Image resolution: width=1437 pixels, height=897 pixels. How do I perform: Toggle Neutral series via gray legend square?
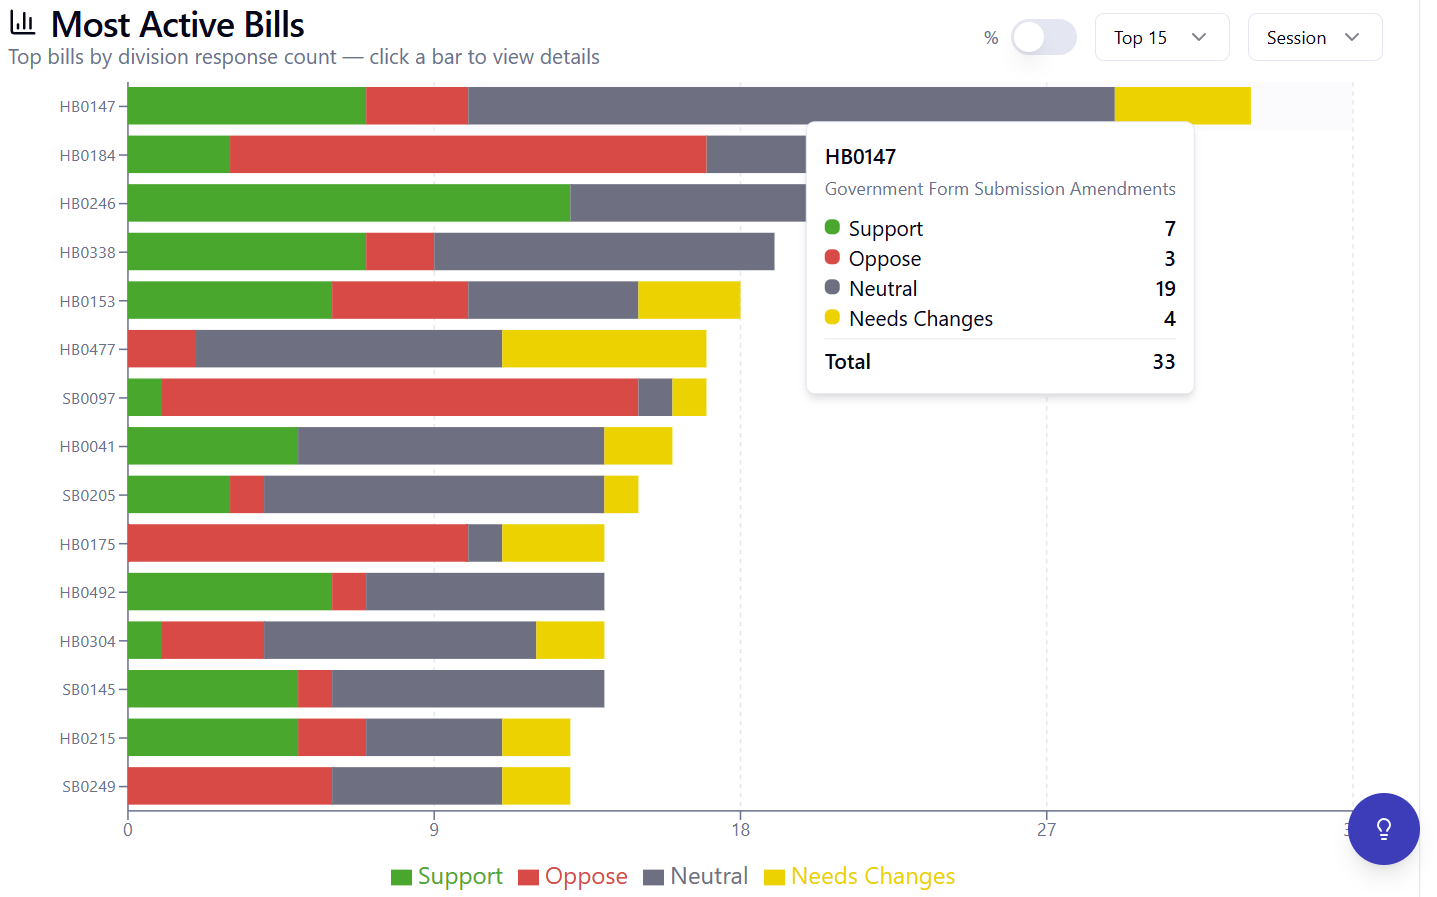tap(653, 877)
